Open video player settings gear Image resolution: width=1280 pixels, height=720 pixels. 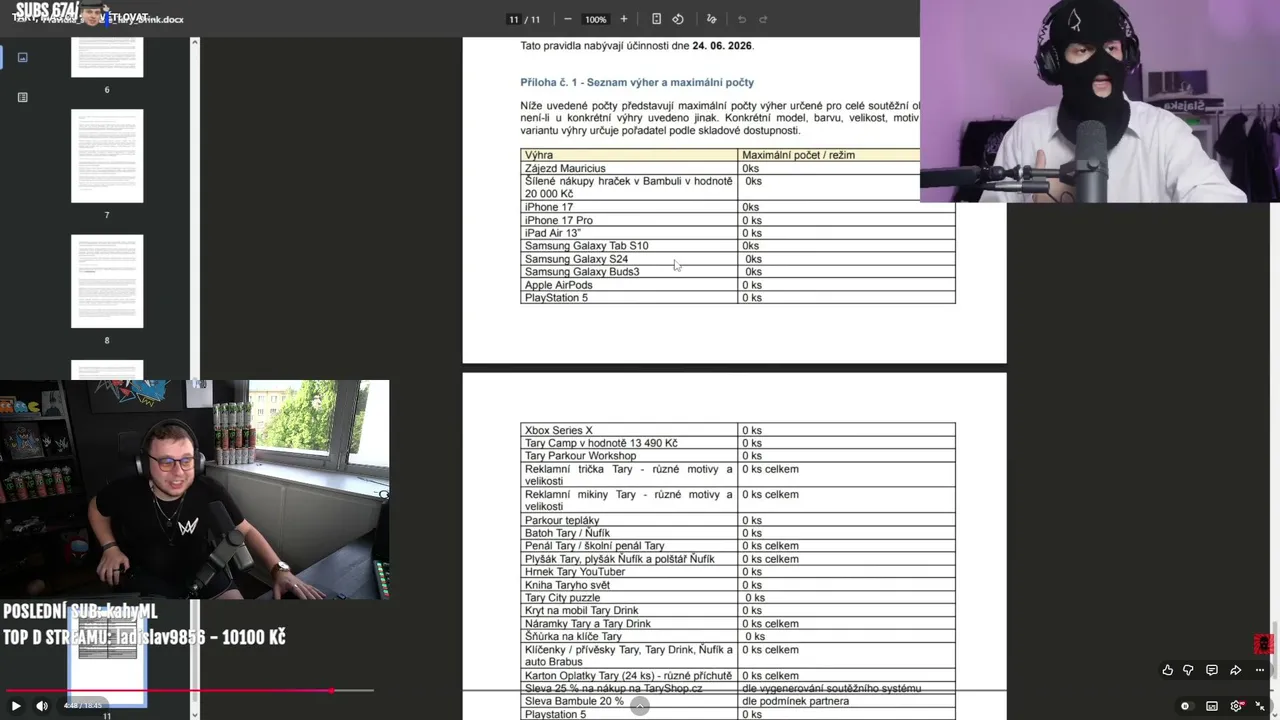click(1237, 706)
